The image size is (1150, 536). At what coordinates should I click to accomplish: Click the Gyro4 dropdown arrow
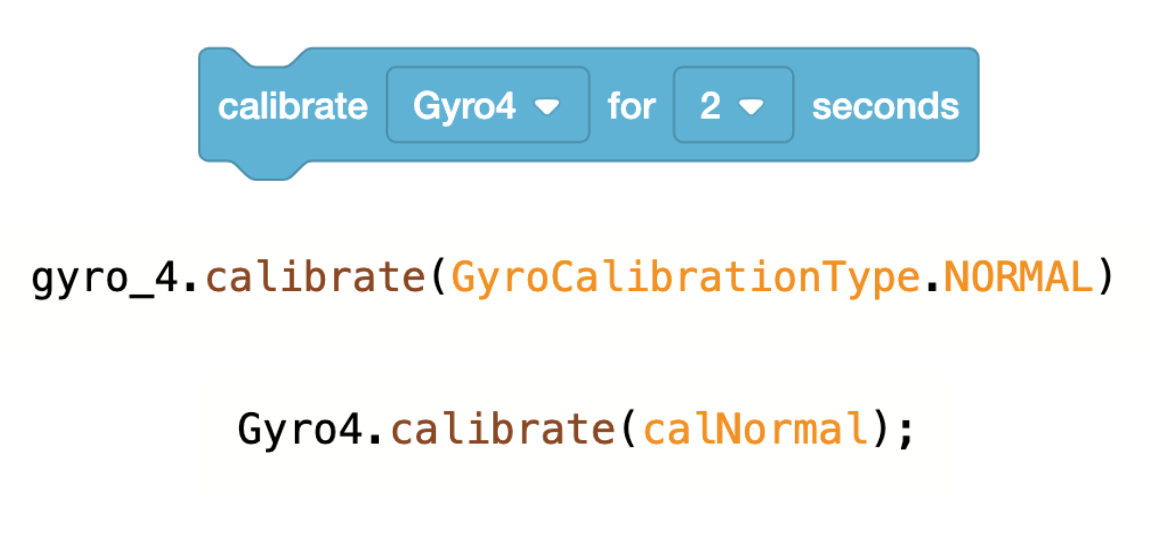(547, 108)
